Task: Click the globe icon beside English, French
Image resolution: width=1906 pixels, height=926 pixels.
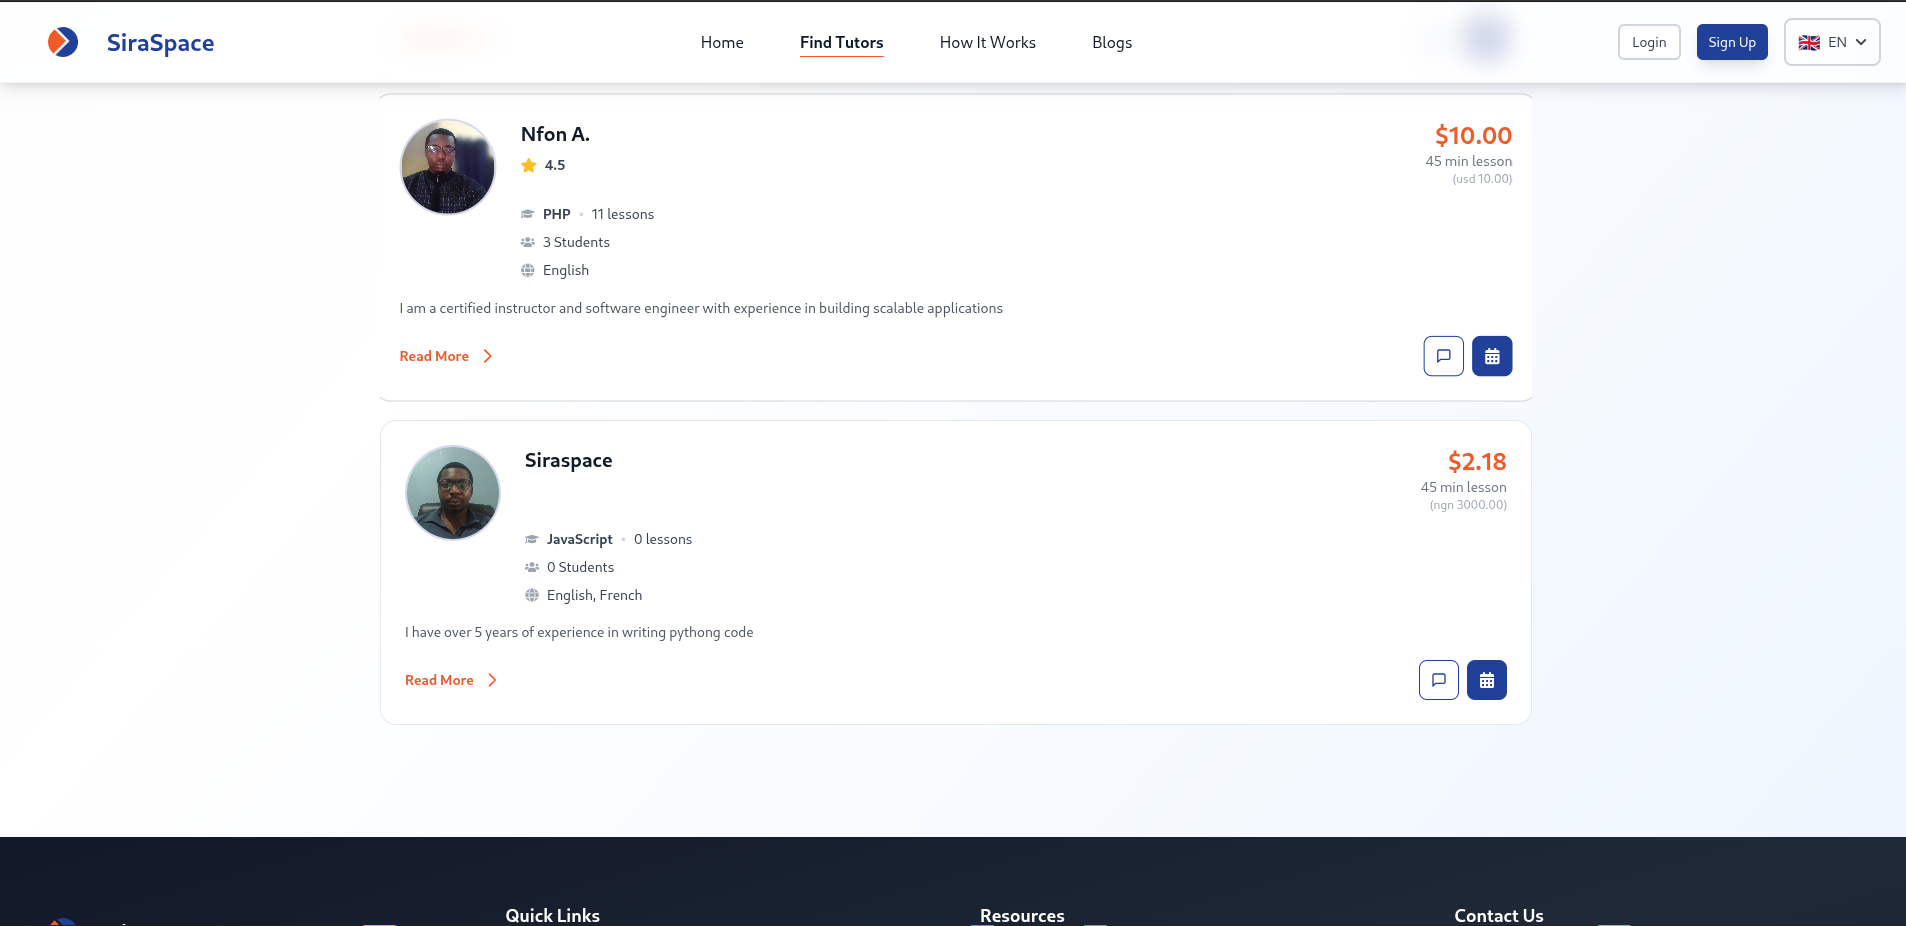Action: (532, 595)
